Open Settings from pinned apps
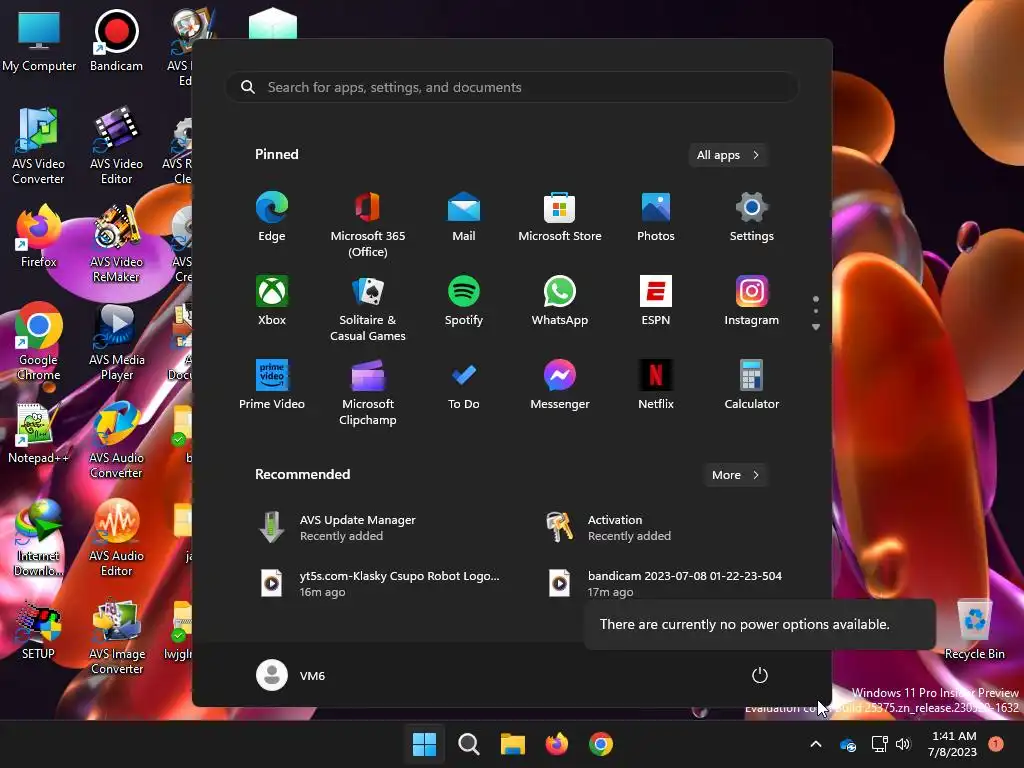The image size is (1024, 768). (752, 217)
